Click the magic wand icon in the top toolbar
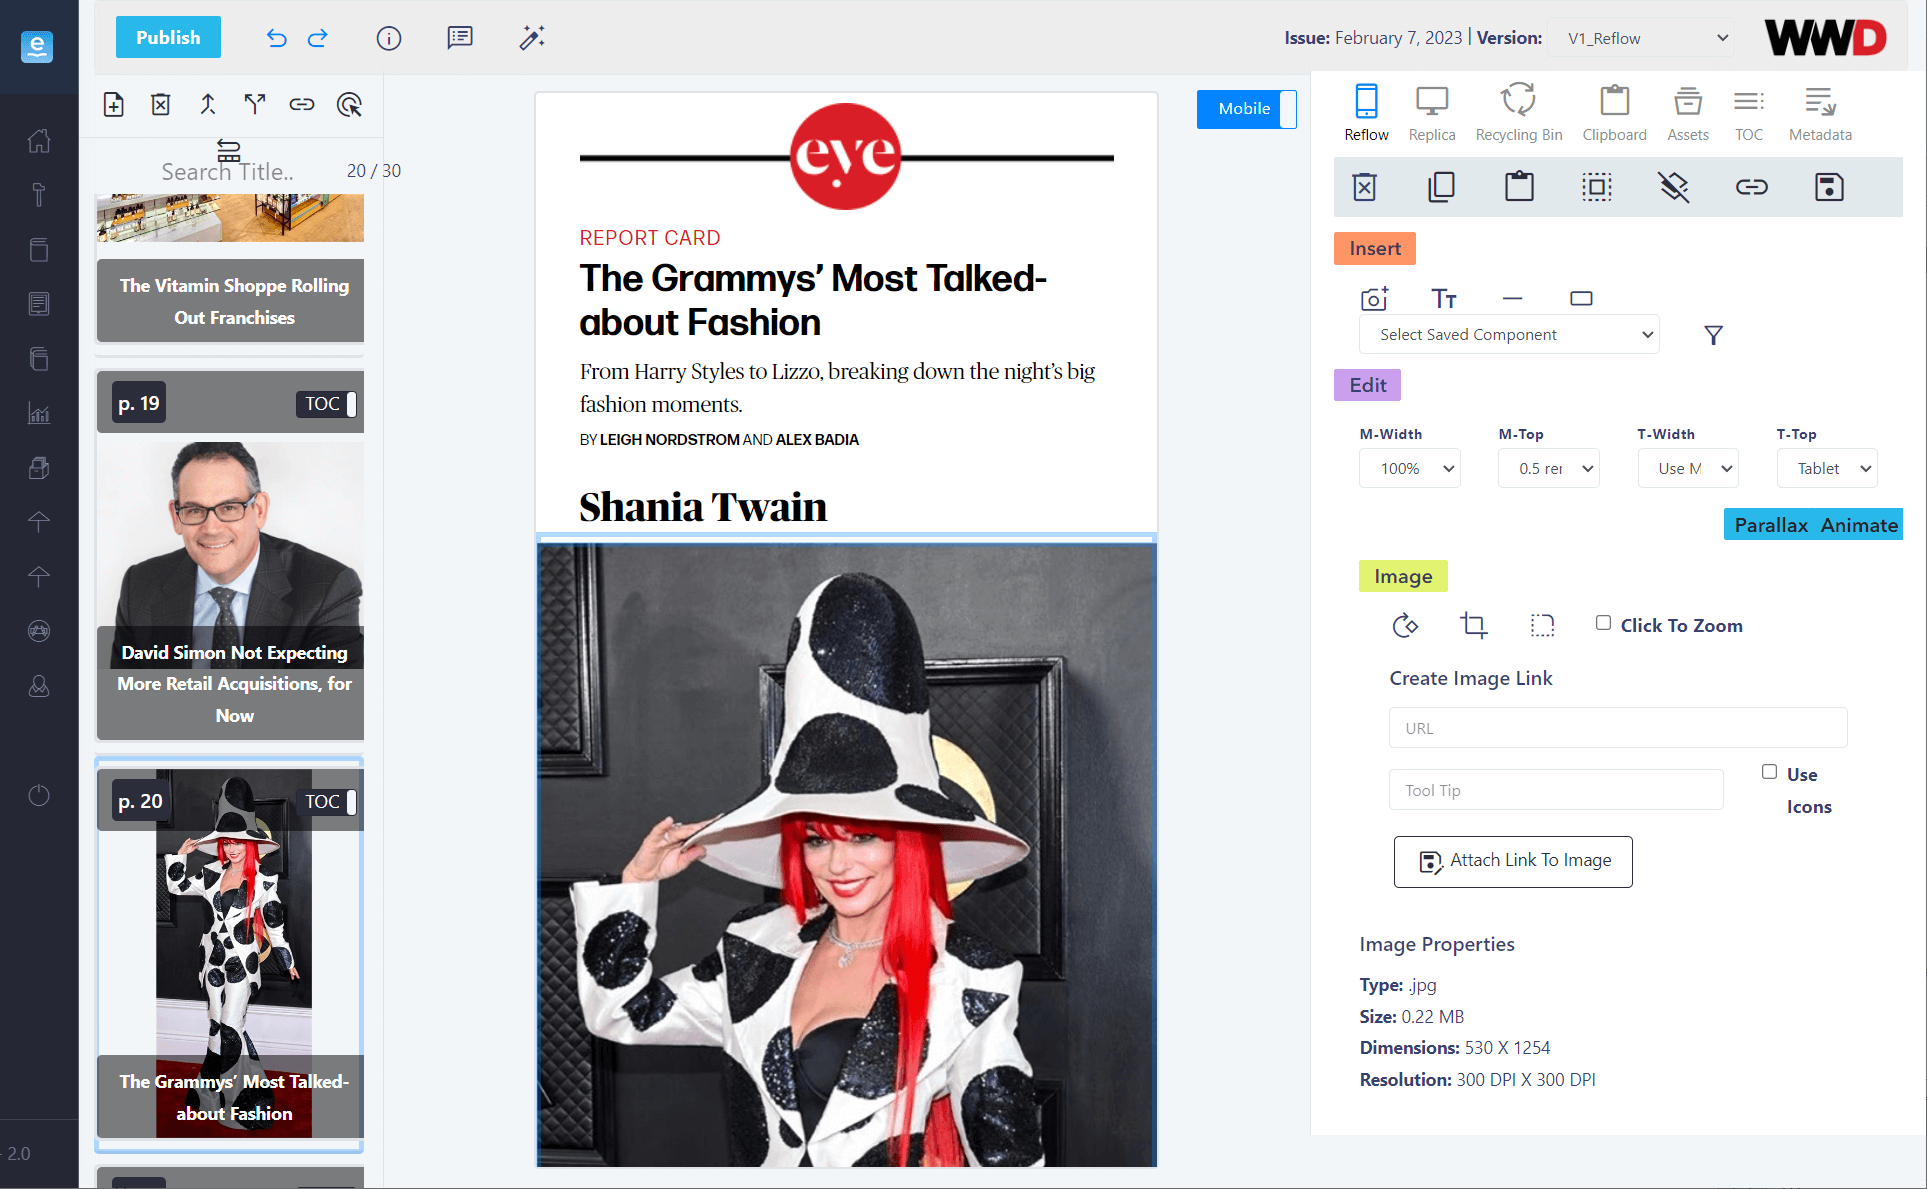This screenshot has height=1189, width=1927. pyautogui.click(x=532, y=38)
